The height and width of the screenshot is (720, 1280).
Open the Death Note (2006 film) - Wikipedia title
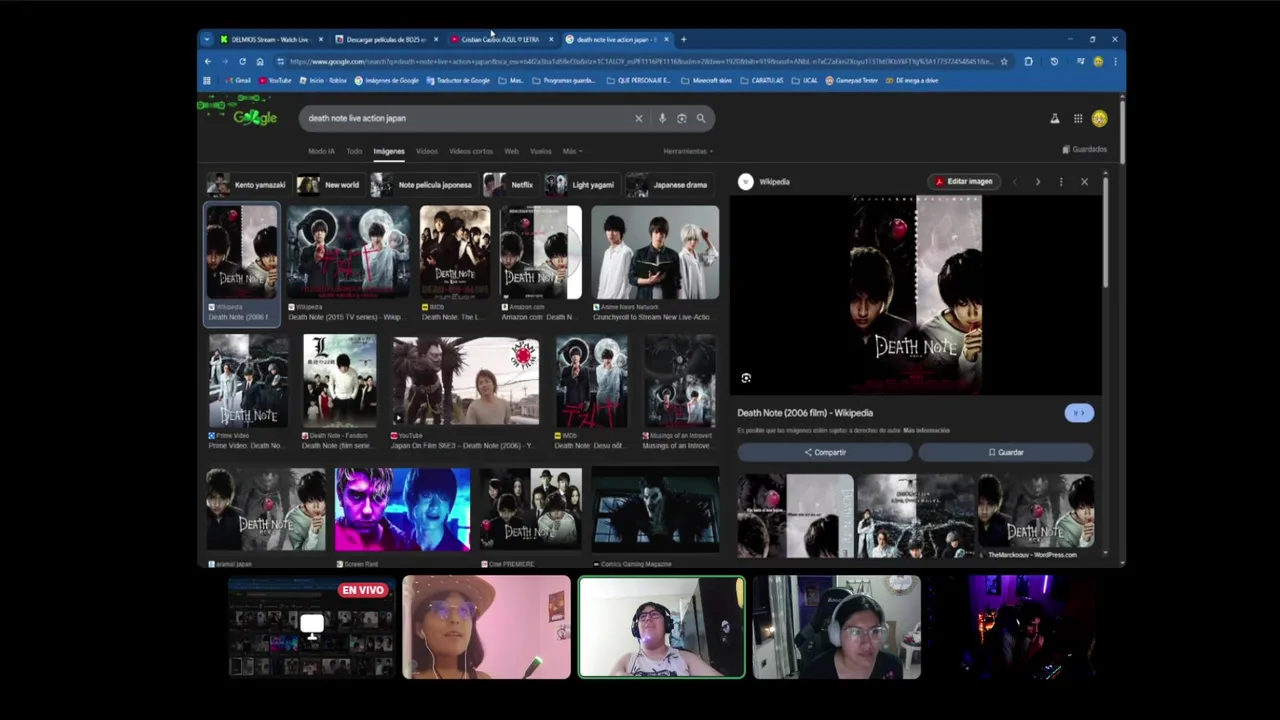point(805,412)
